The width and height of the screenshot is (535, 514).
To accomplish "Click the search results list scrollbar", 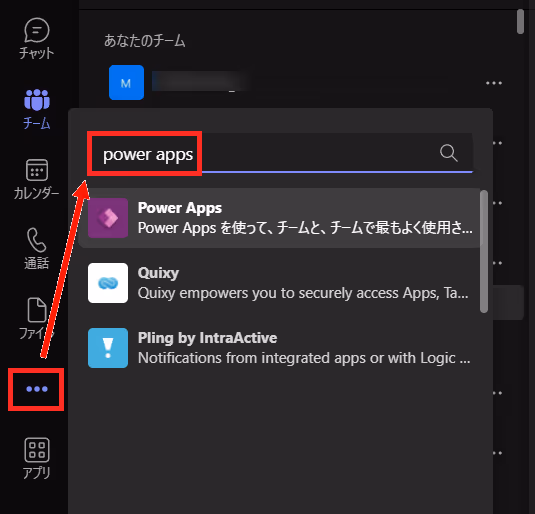I will coord(483,251).
